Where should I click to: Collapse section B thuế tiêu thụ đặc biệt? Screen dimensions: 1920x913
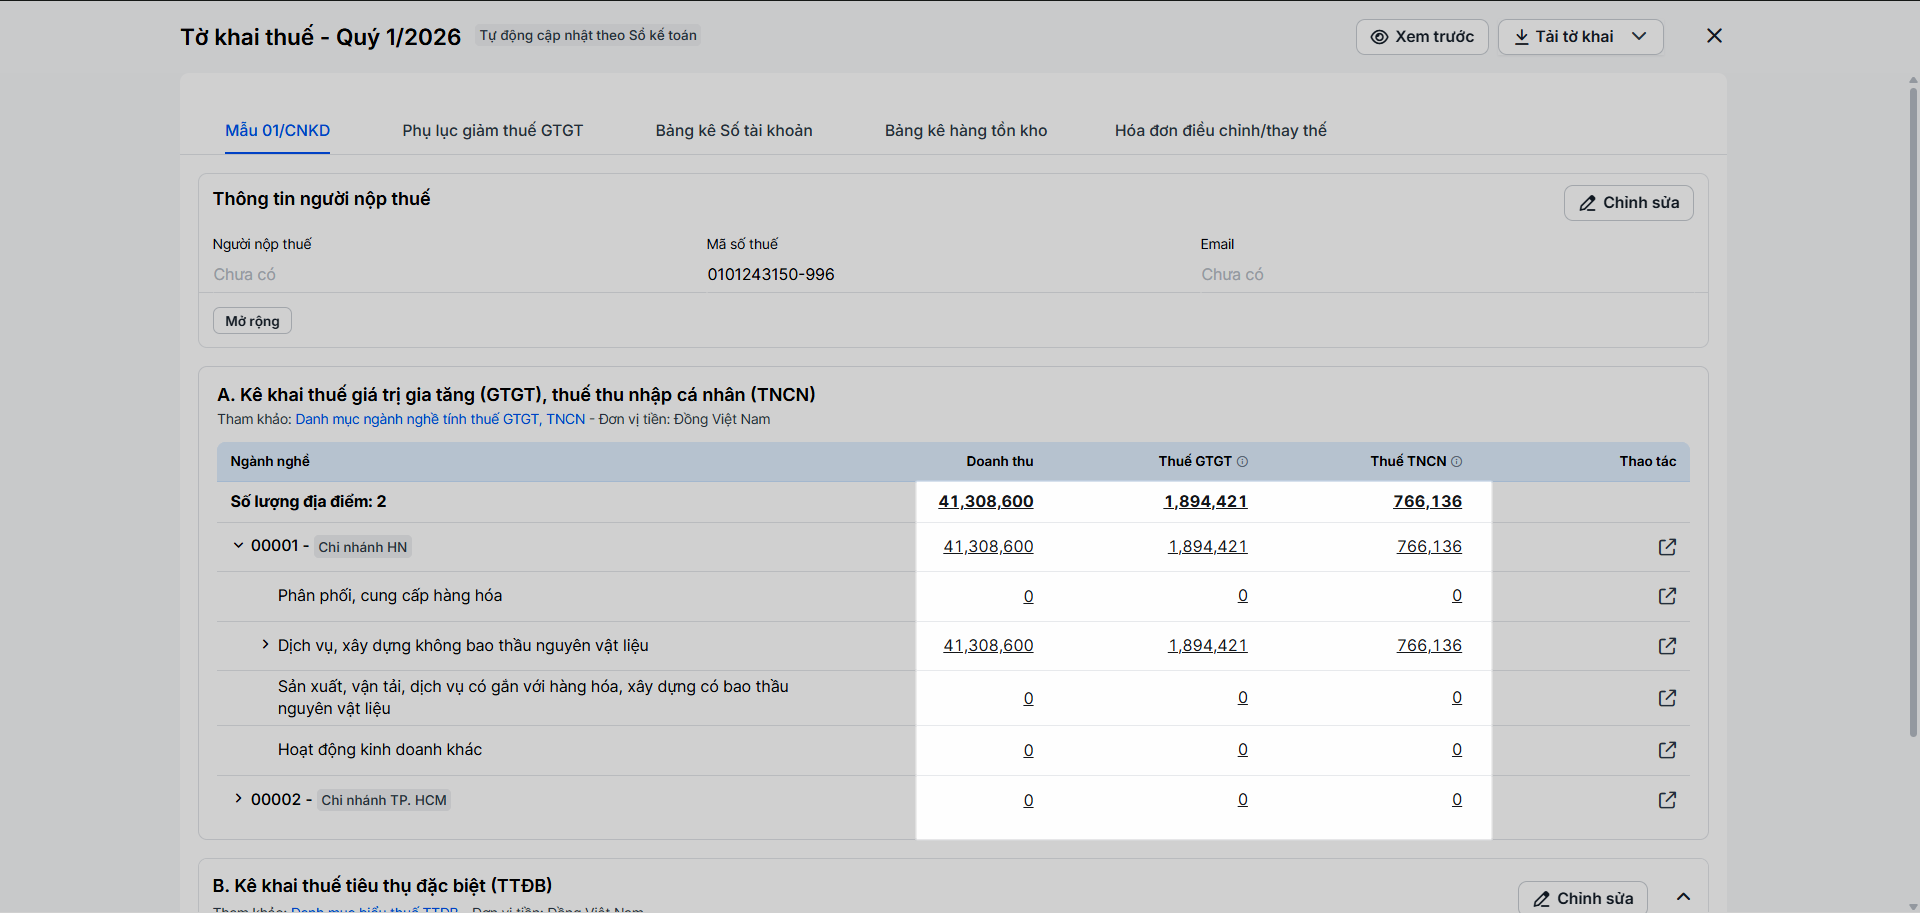(x=1684, y=897)
